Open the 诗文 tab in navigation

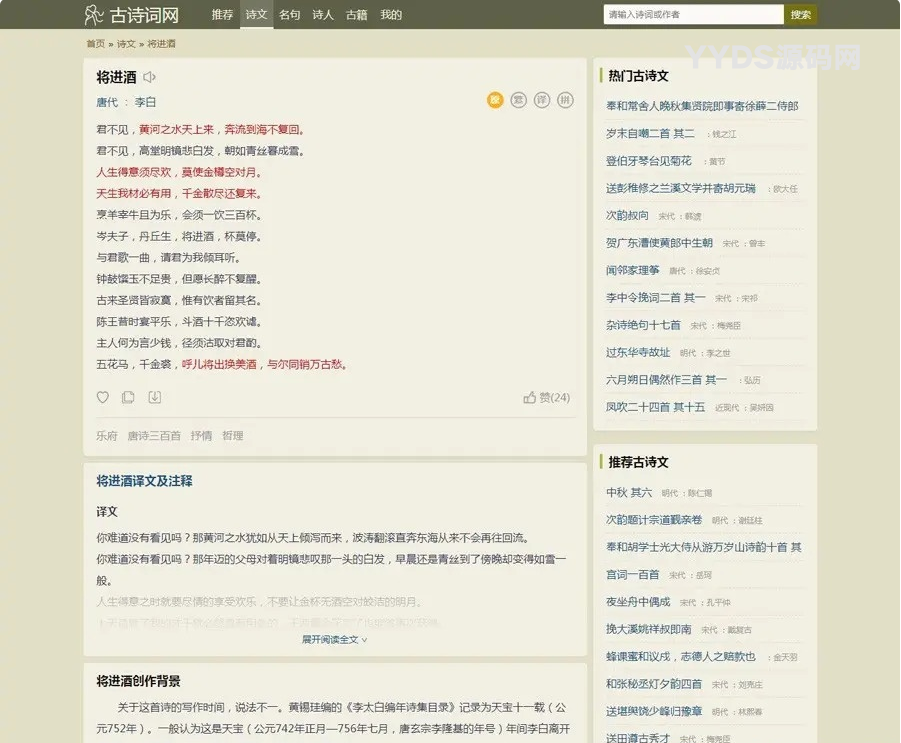pos(256,15)
